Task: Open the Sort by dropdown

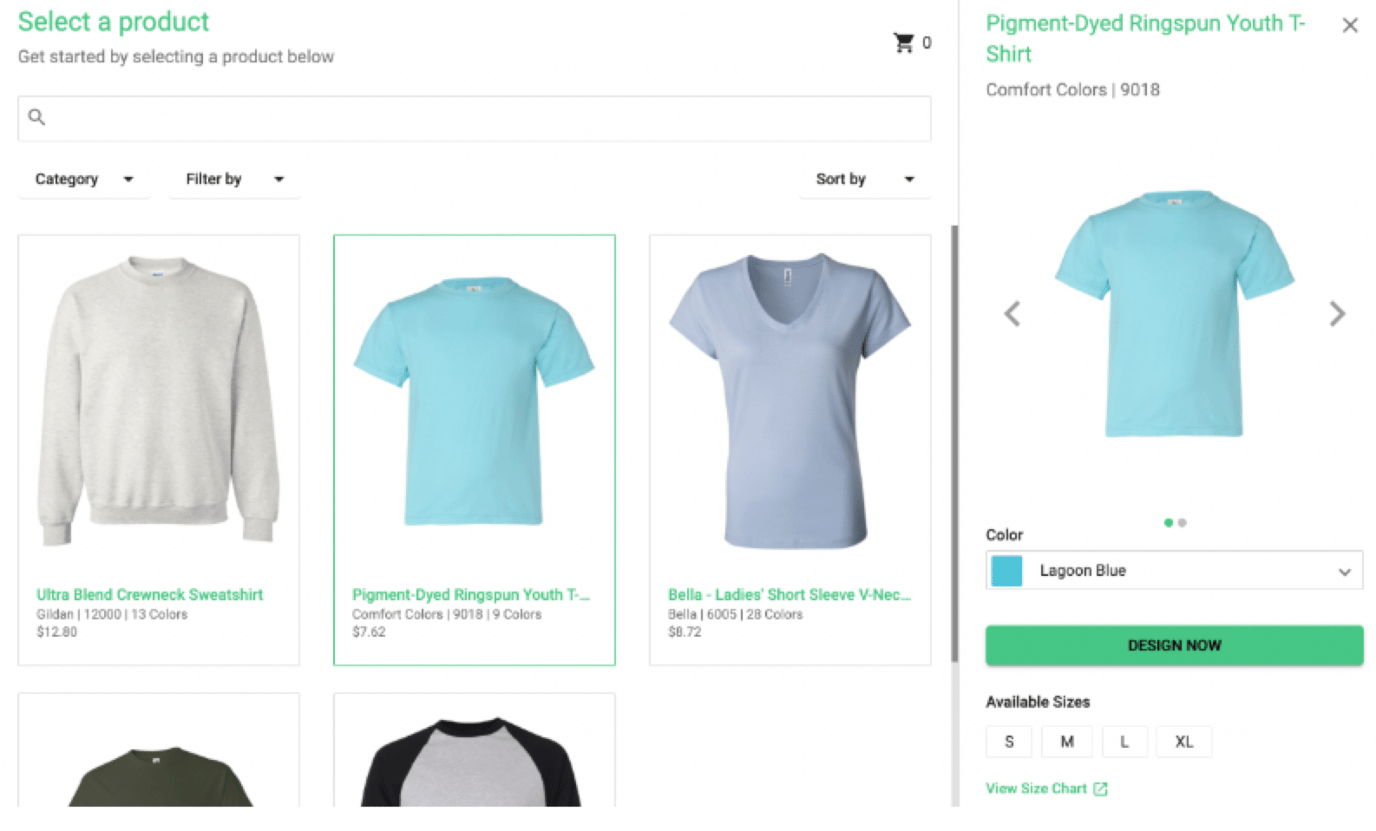Action: click(866, 178)
